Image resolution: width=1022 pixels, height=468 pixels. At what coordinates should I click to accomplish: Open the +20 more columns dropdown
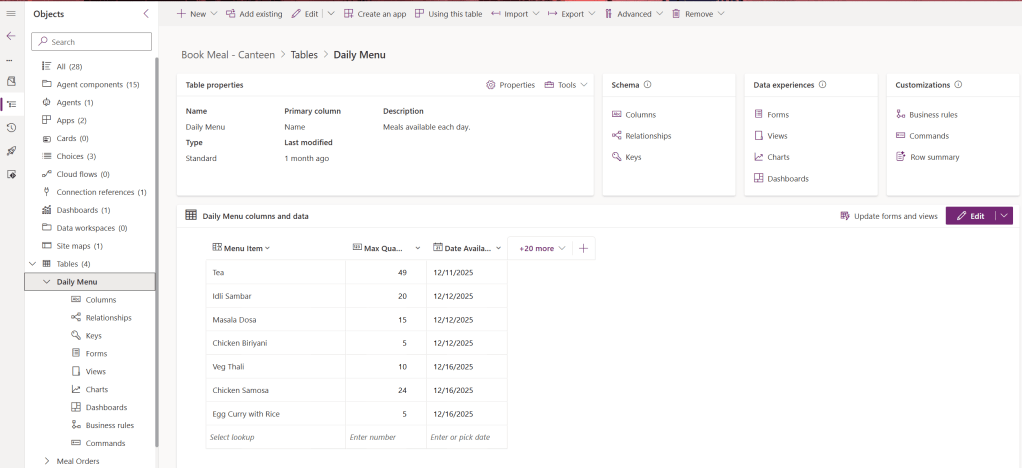coord(542,248)
